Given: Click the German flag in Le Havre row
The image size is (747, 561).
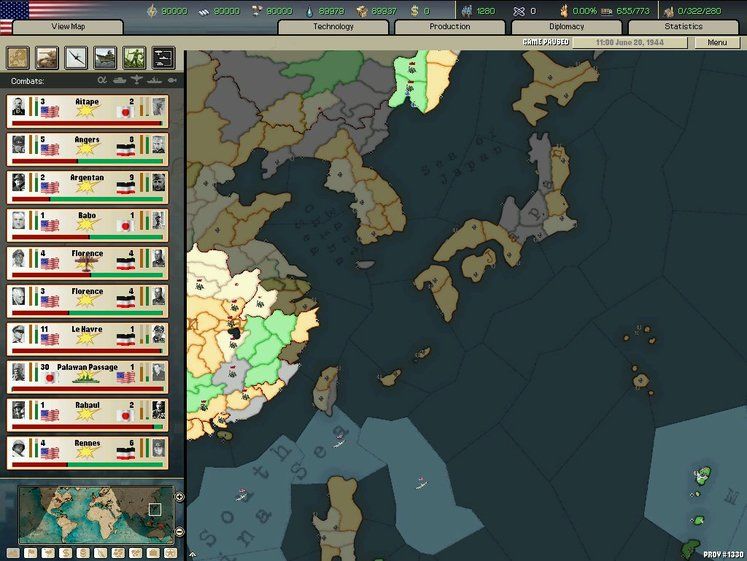Looking at the screenshot, I should pyautogui.click(x=126, y=340).
